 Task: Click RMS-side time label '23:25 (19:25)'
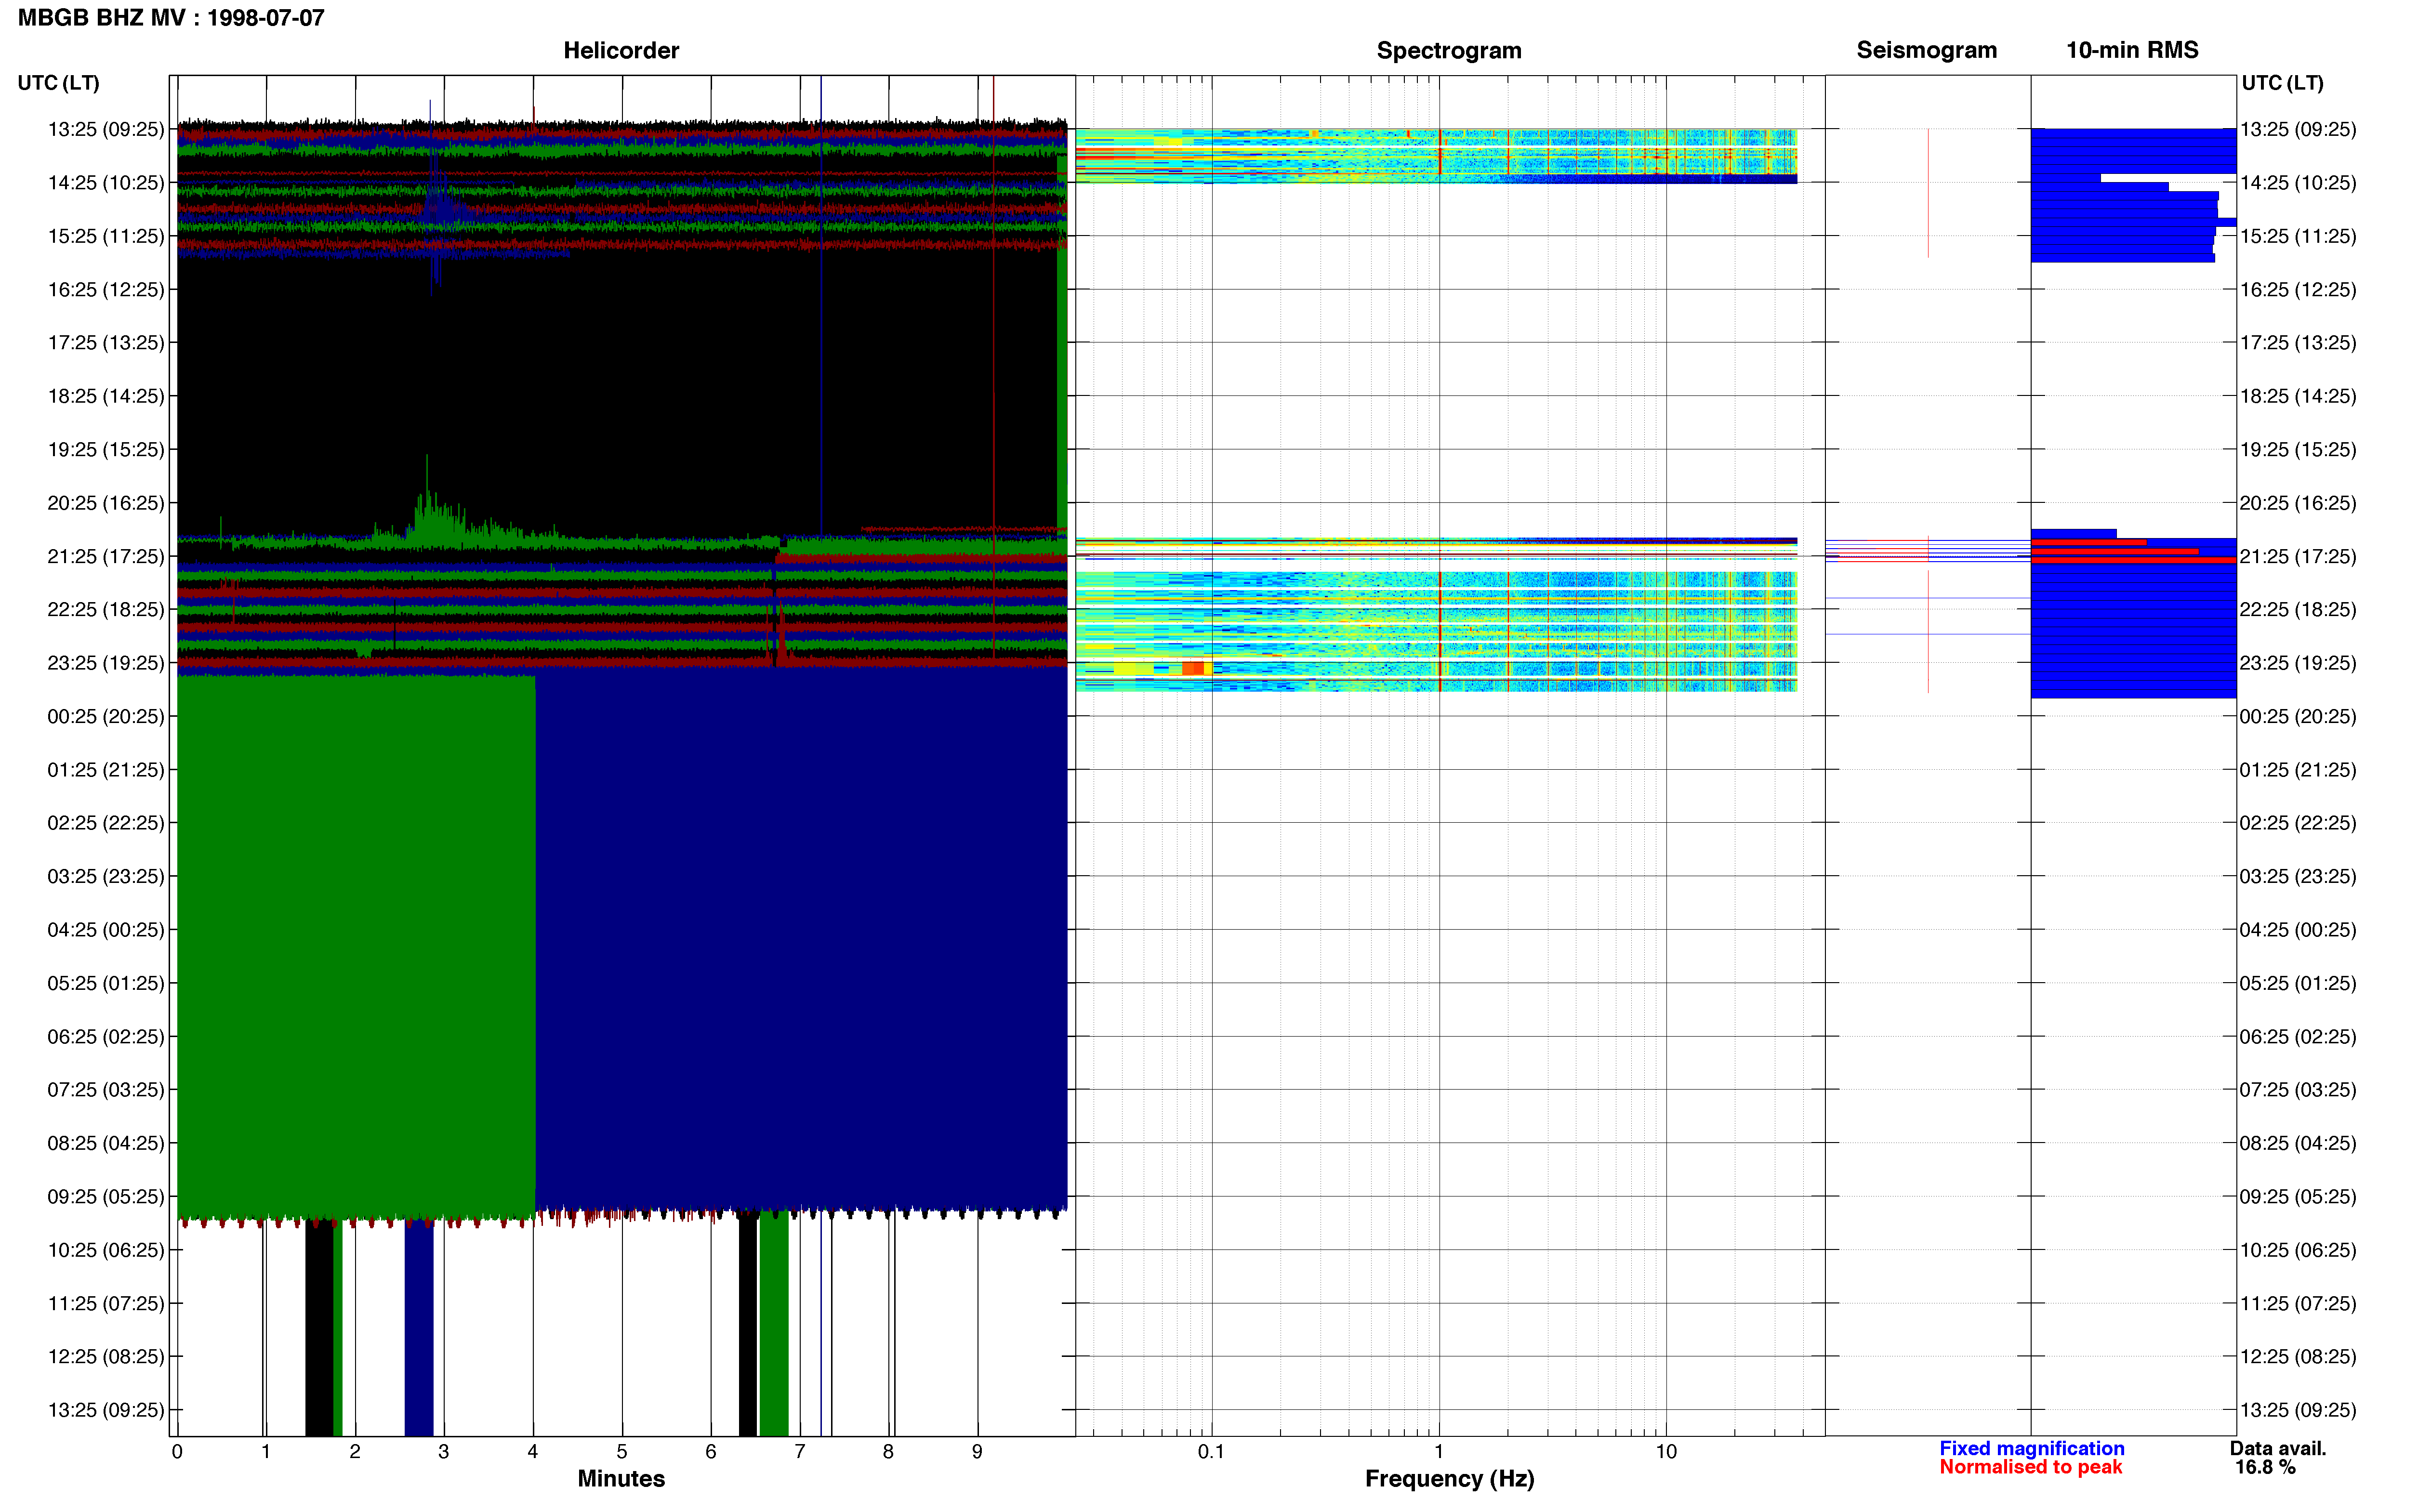click(2298, 662)
